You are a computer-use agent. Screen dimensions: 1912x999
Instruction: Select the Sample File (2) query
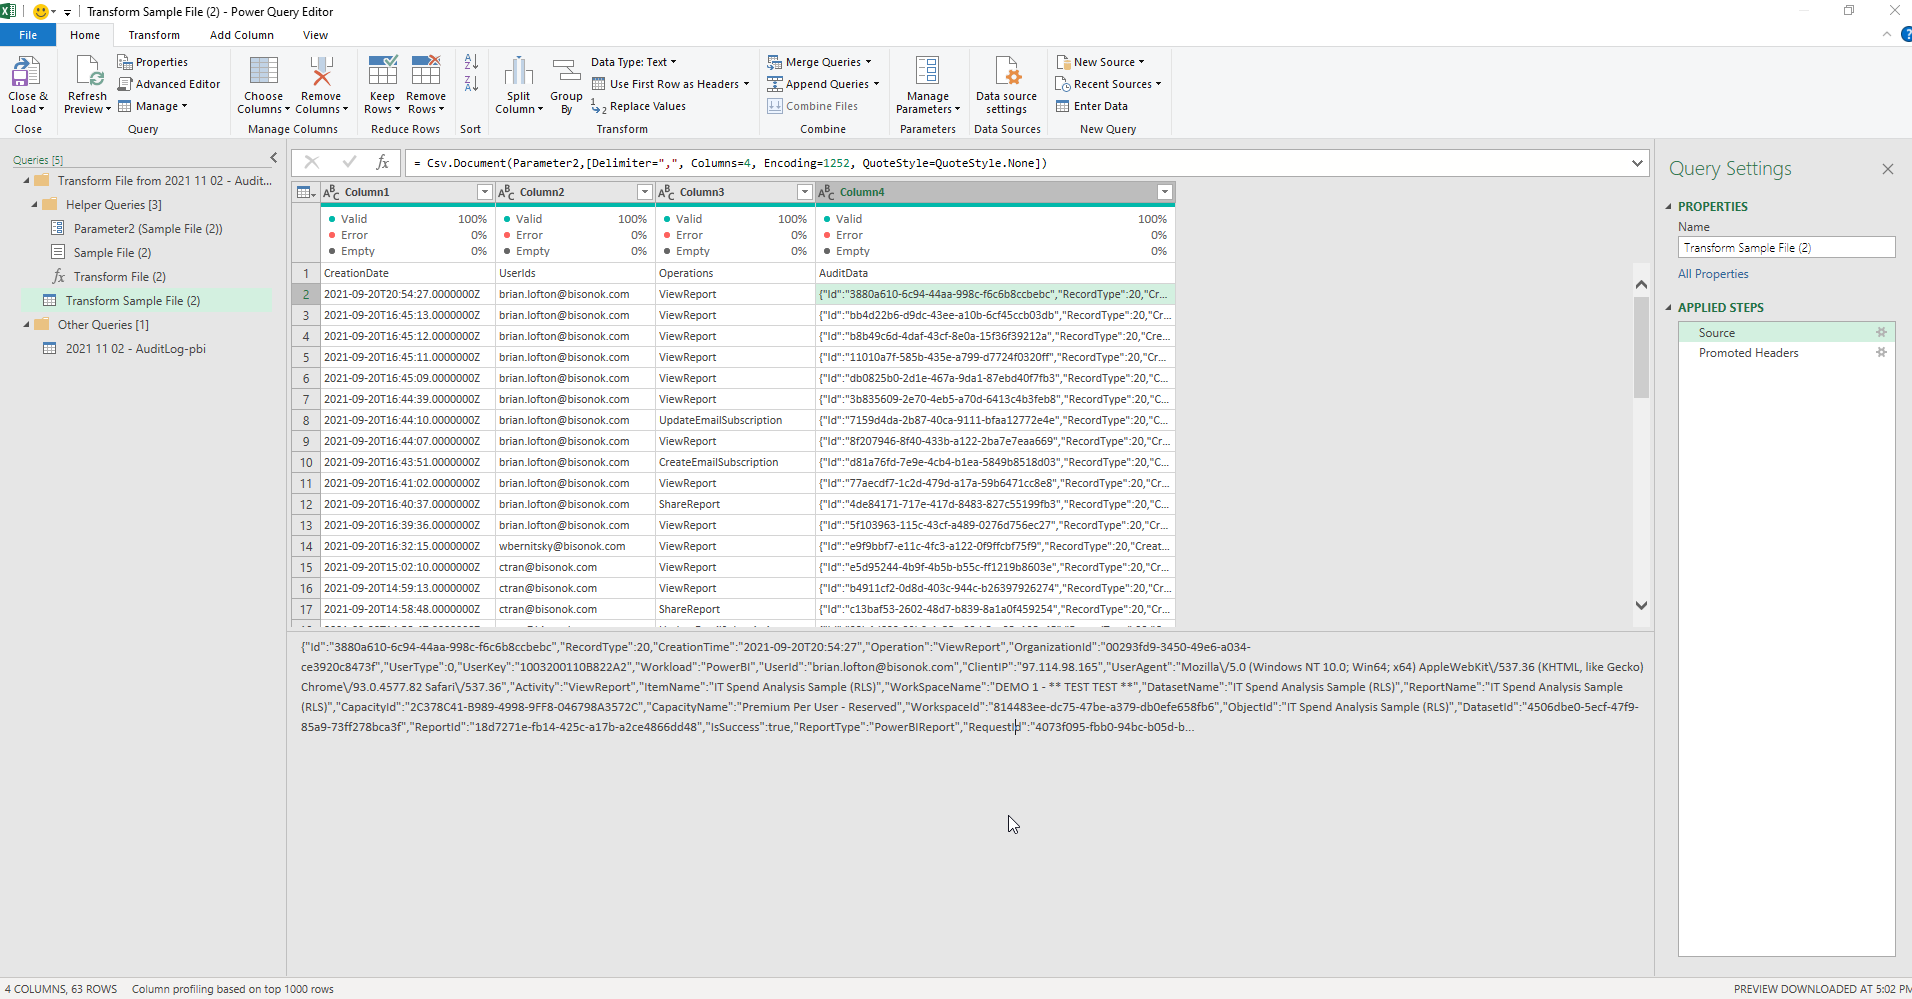point(112,253)
